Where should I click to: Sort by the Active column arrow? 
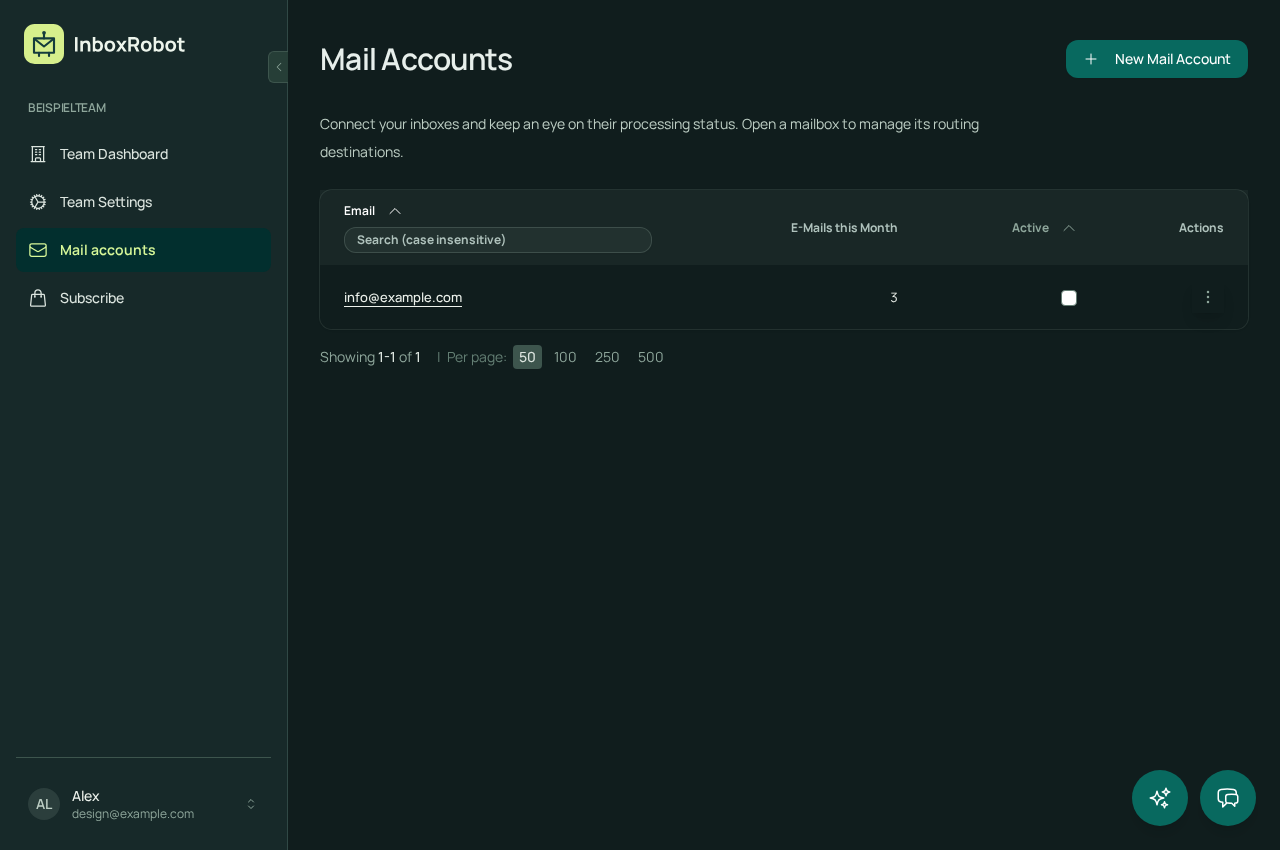click(1069, 228)
